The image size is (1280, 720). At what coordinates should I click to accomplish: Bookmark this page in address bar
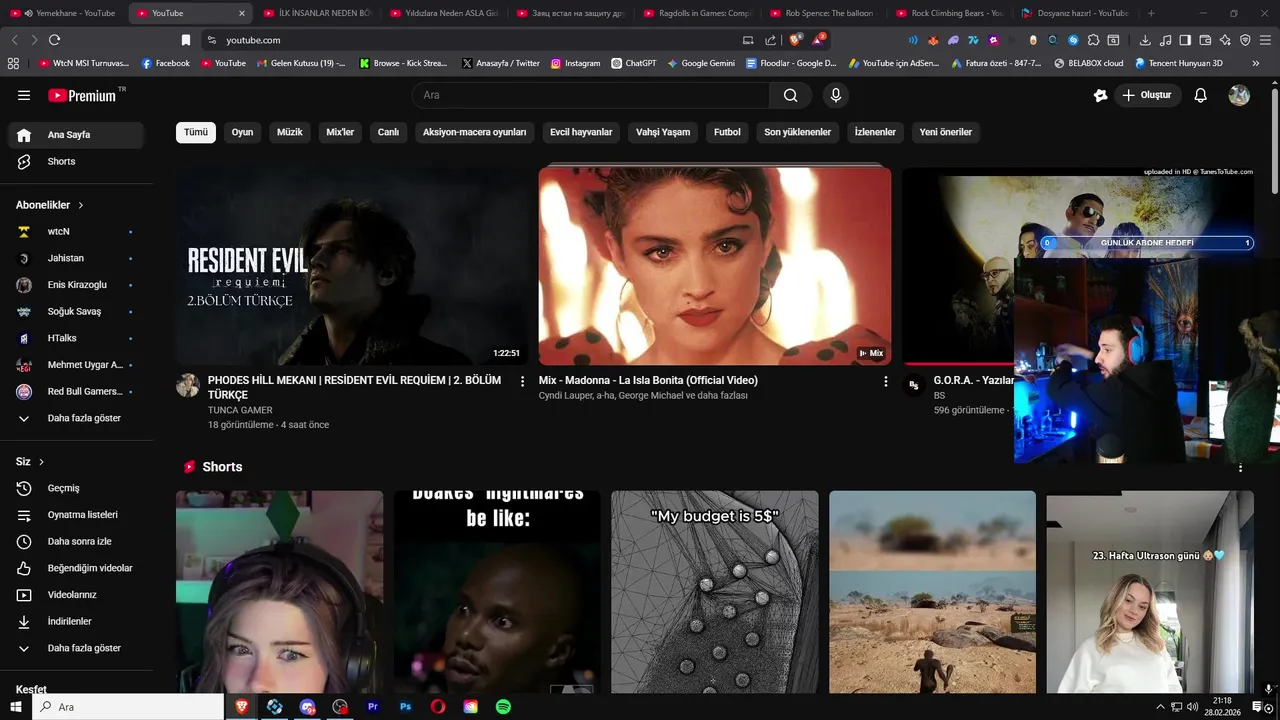point(185,40)
